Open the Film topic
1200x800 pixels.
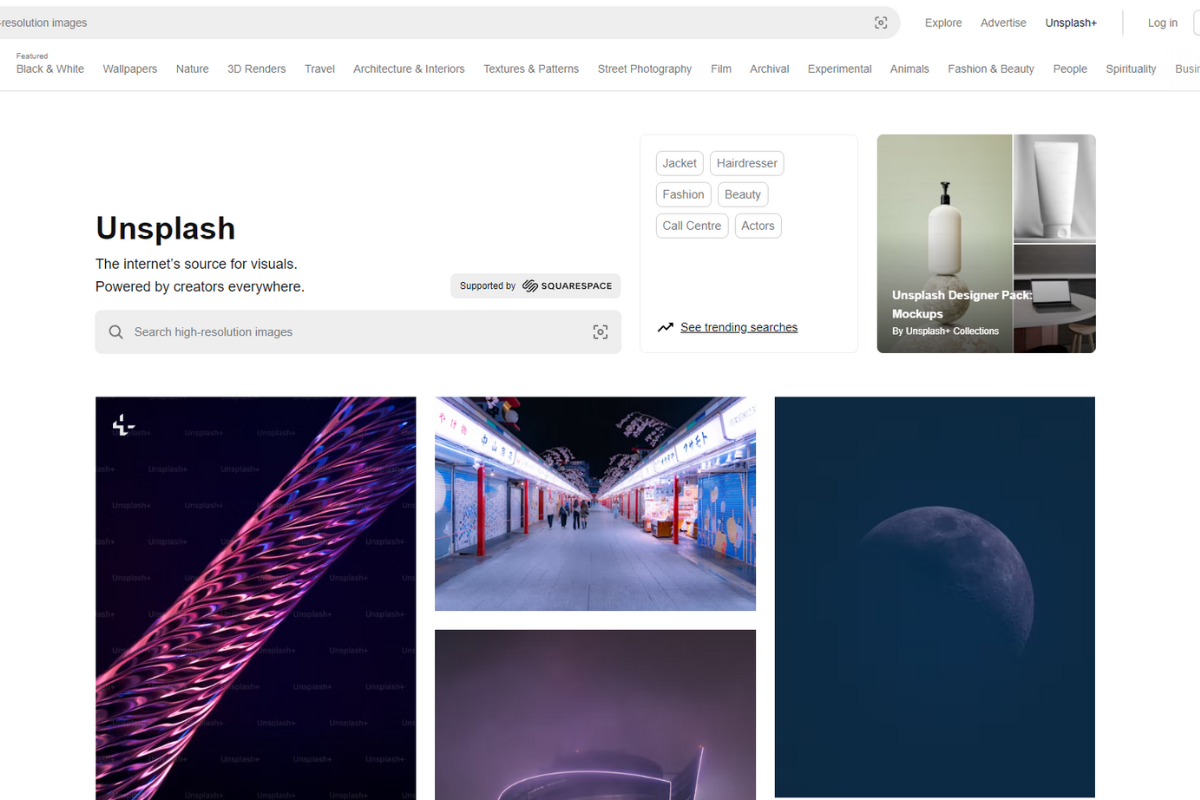coord(721,69)
